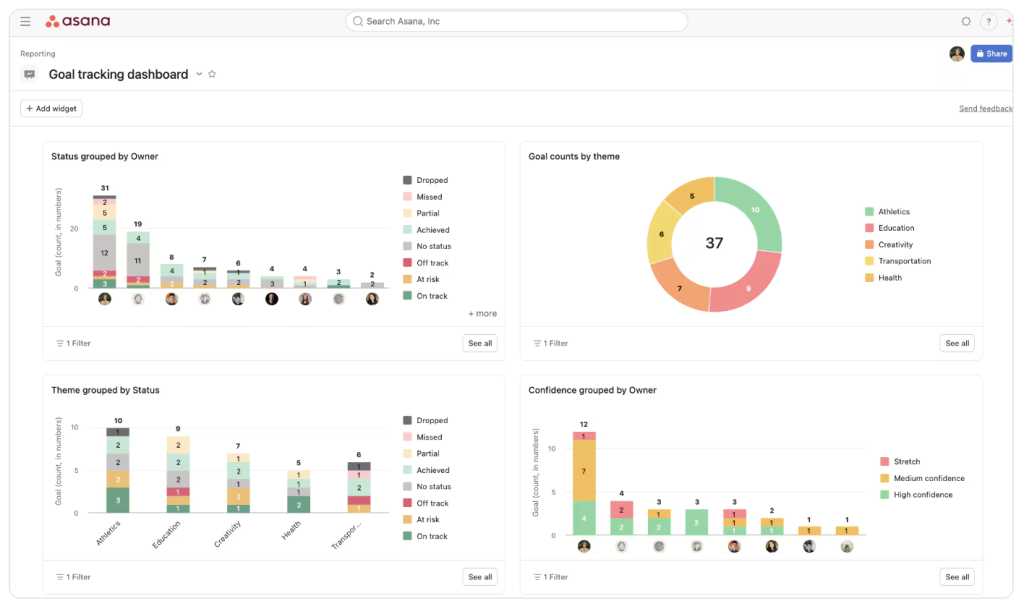Open the hamburger sidebar menu
Screen dimensions: 1024x609
[x=25, y=21]
